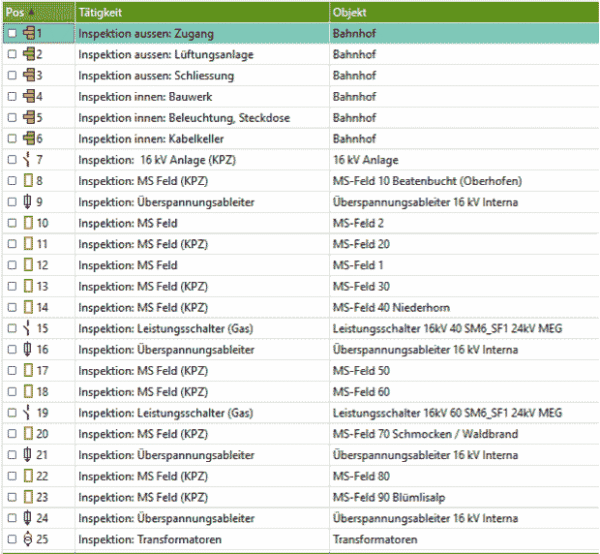The height and width of the screenshot is (554, 600).
Task: Click the transformer icon in row 25
Action: coord(28,539)
